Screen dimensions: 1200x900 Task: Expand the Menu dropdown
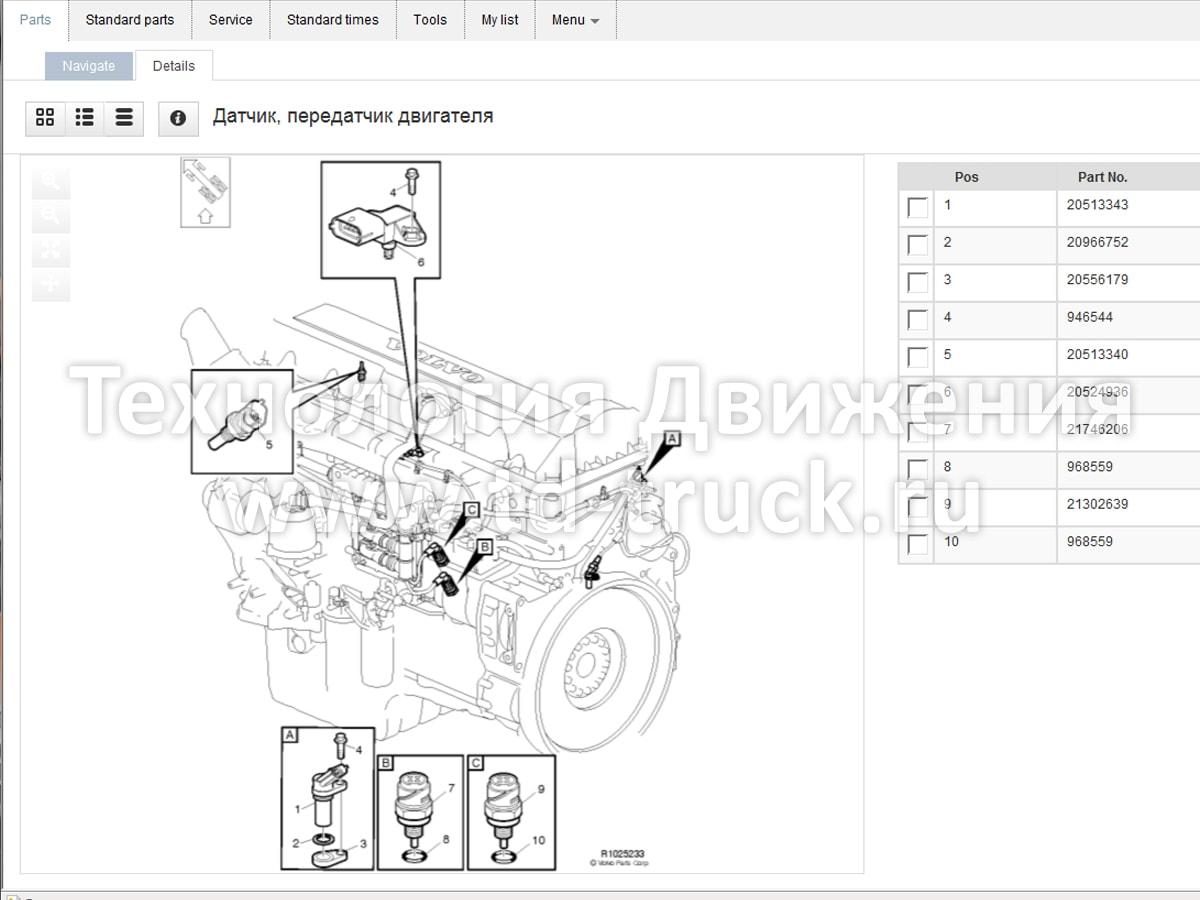click(x=575, y=20)
